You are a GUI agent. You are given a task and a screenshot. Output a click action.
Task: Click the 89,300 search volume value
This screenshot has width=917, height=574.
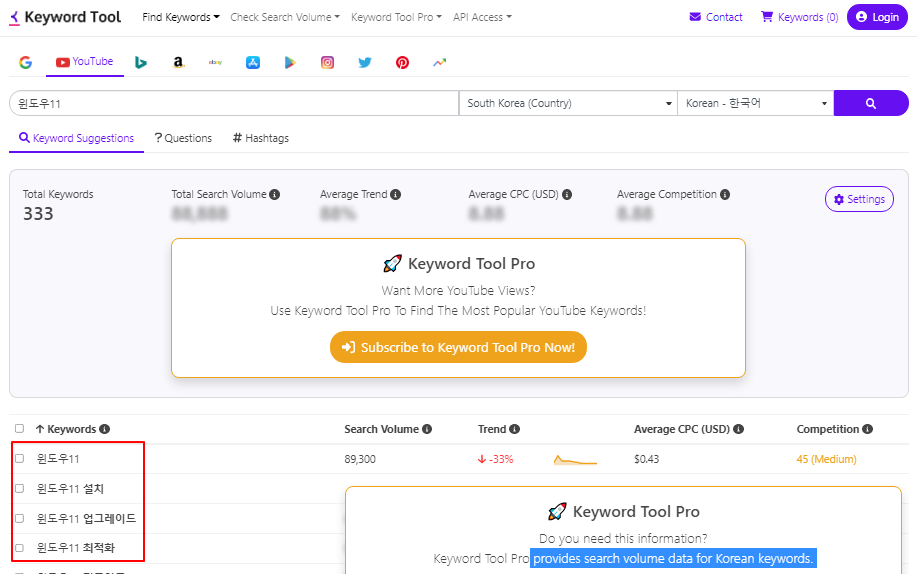[360, 459]
